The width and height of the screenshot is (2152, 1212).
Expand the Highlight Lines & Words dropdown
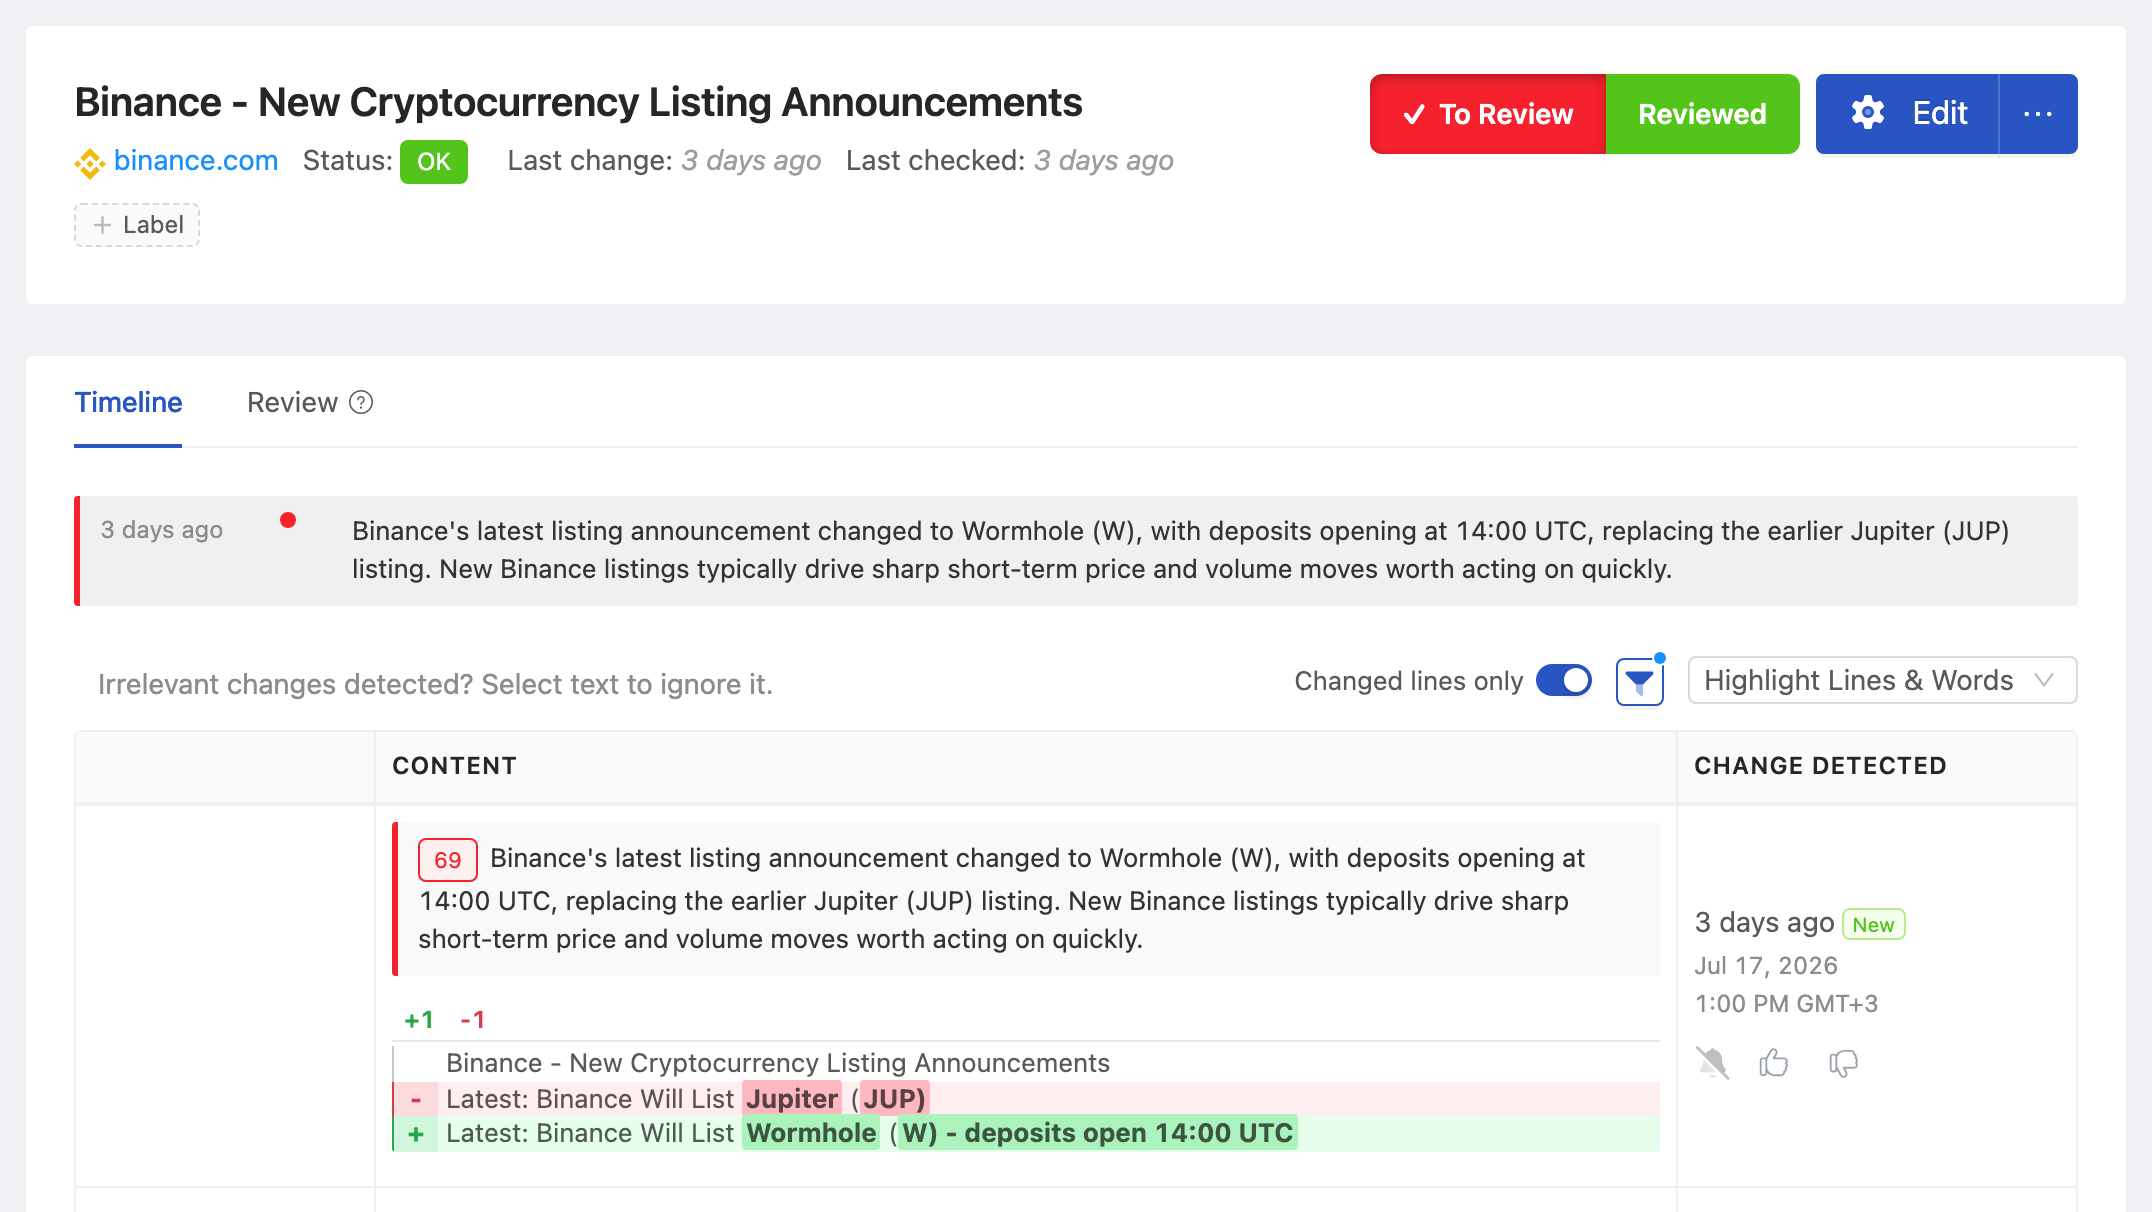pos(1882,681)
